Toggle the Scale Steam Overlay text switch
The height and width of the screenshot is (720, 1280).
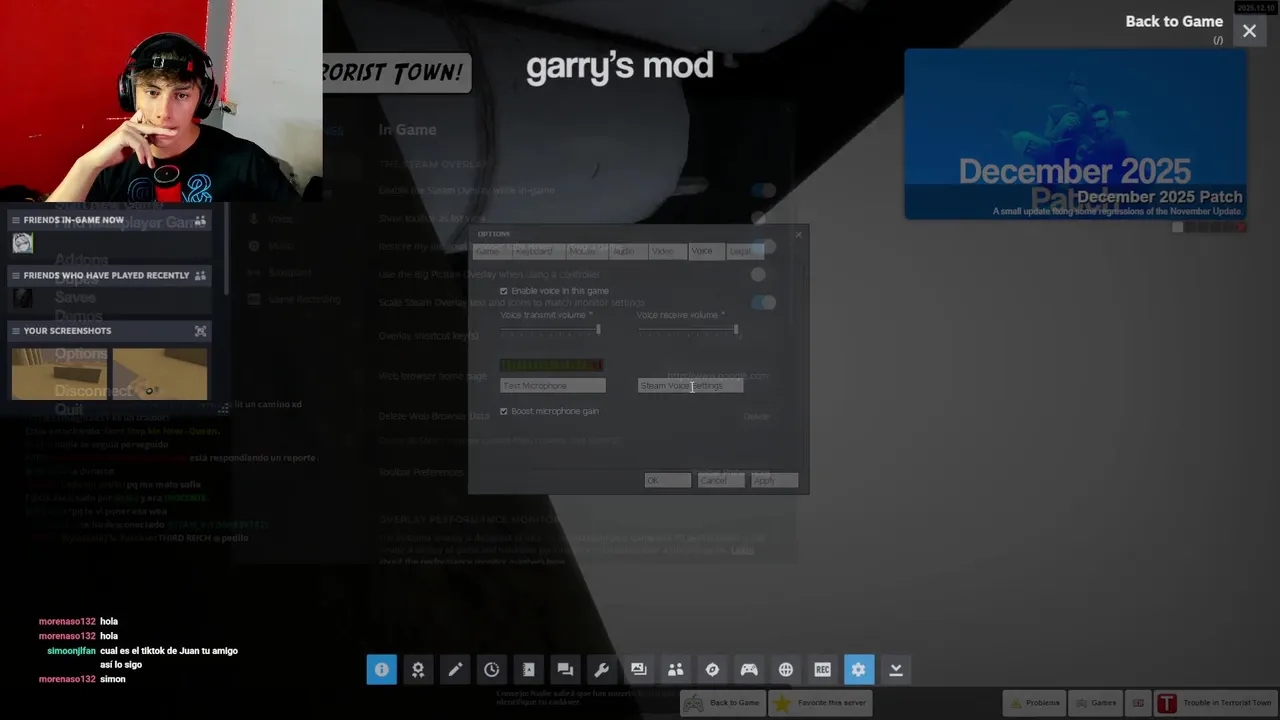(x=763, y=302)
